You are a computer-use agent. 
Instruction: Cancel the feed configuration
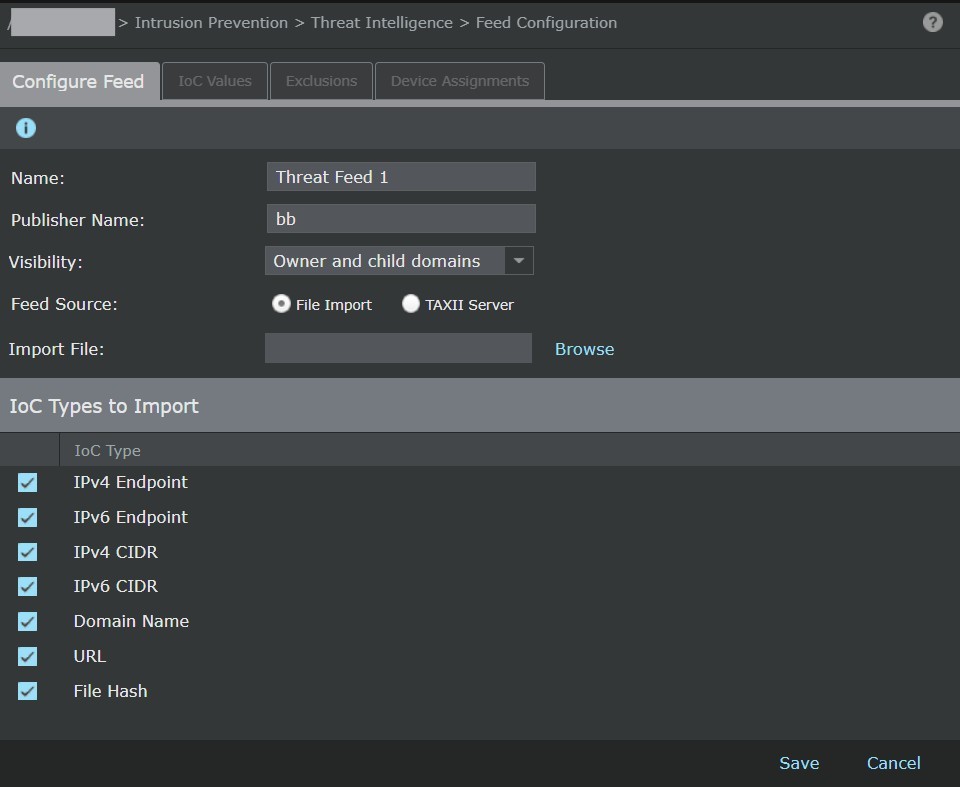(x=894, y=763)
